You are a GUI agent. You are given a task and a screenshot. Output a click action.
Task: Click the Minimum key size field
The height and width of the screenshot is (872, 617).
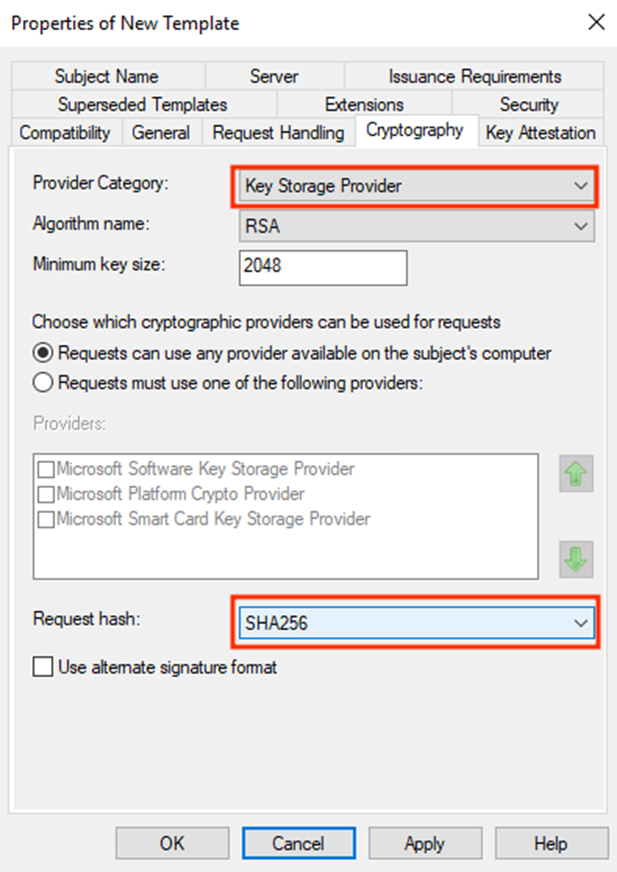coord(323,267)
